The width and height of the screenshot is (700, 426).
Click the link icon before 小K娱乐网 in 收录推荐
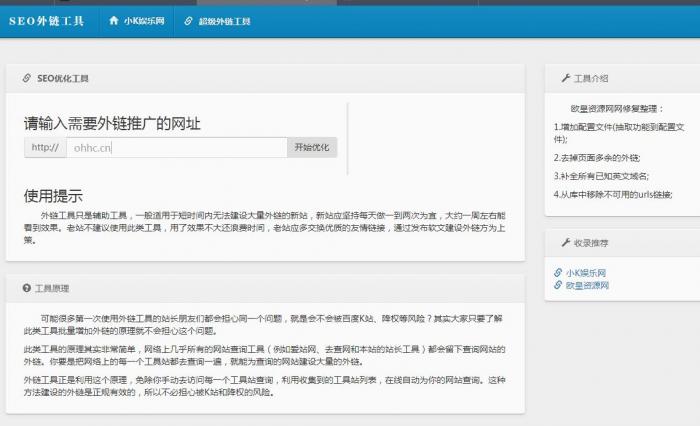tap(558, 272)
